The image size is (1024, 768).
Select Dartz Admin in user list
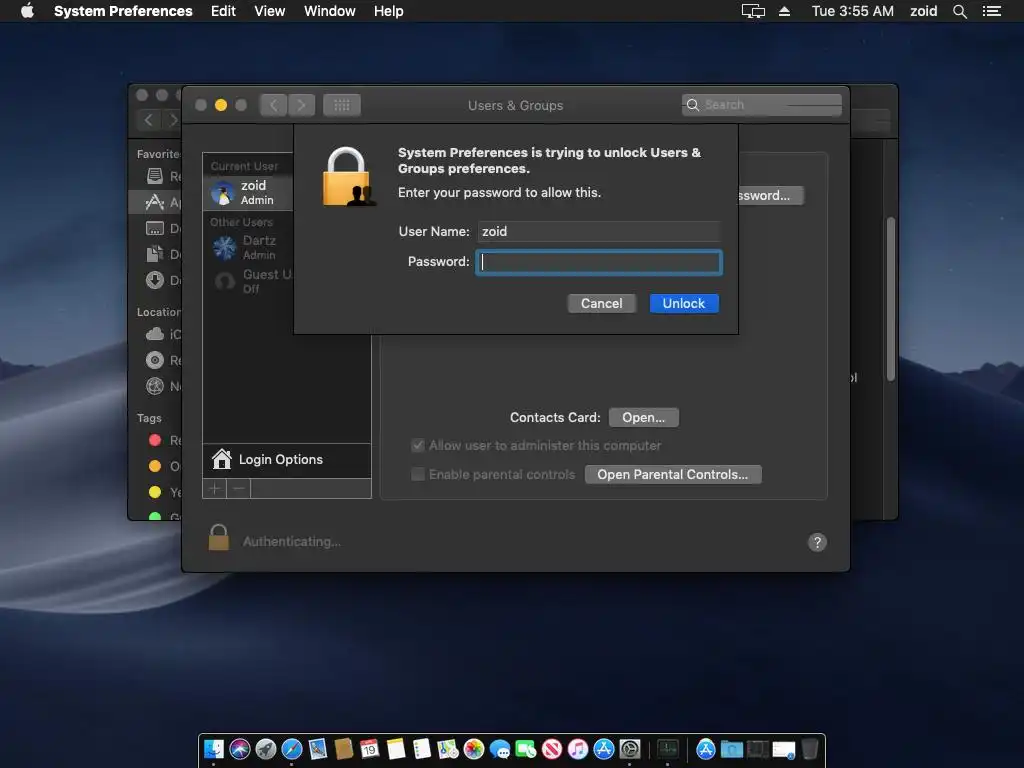click(x=248, y=248)
